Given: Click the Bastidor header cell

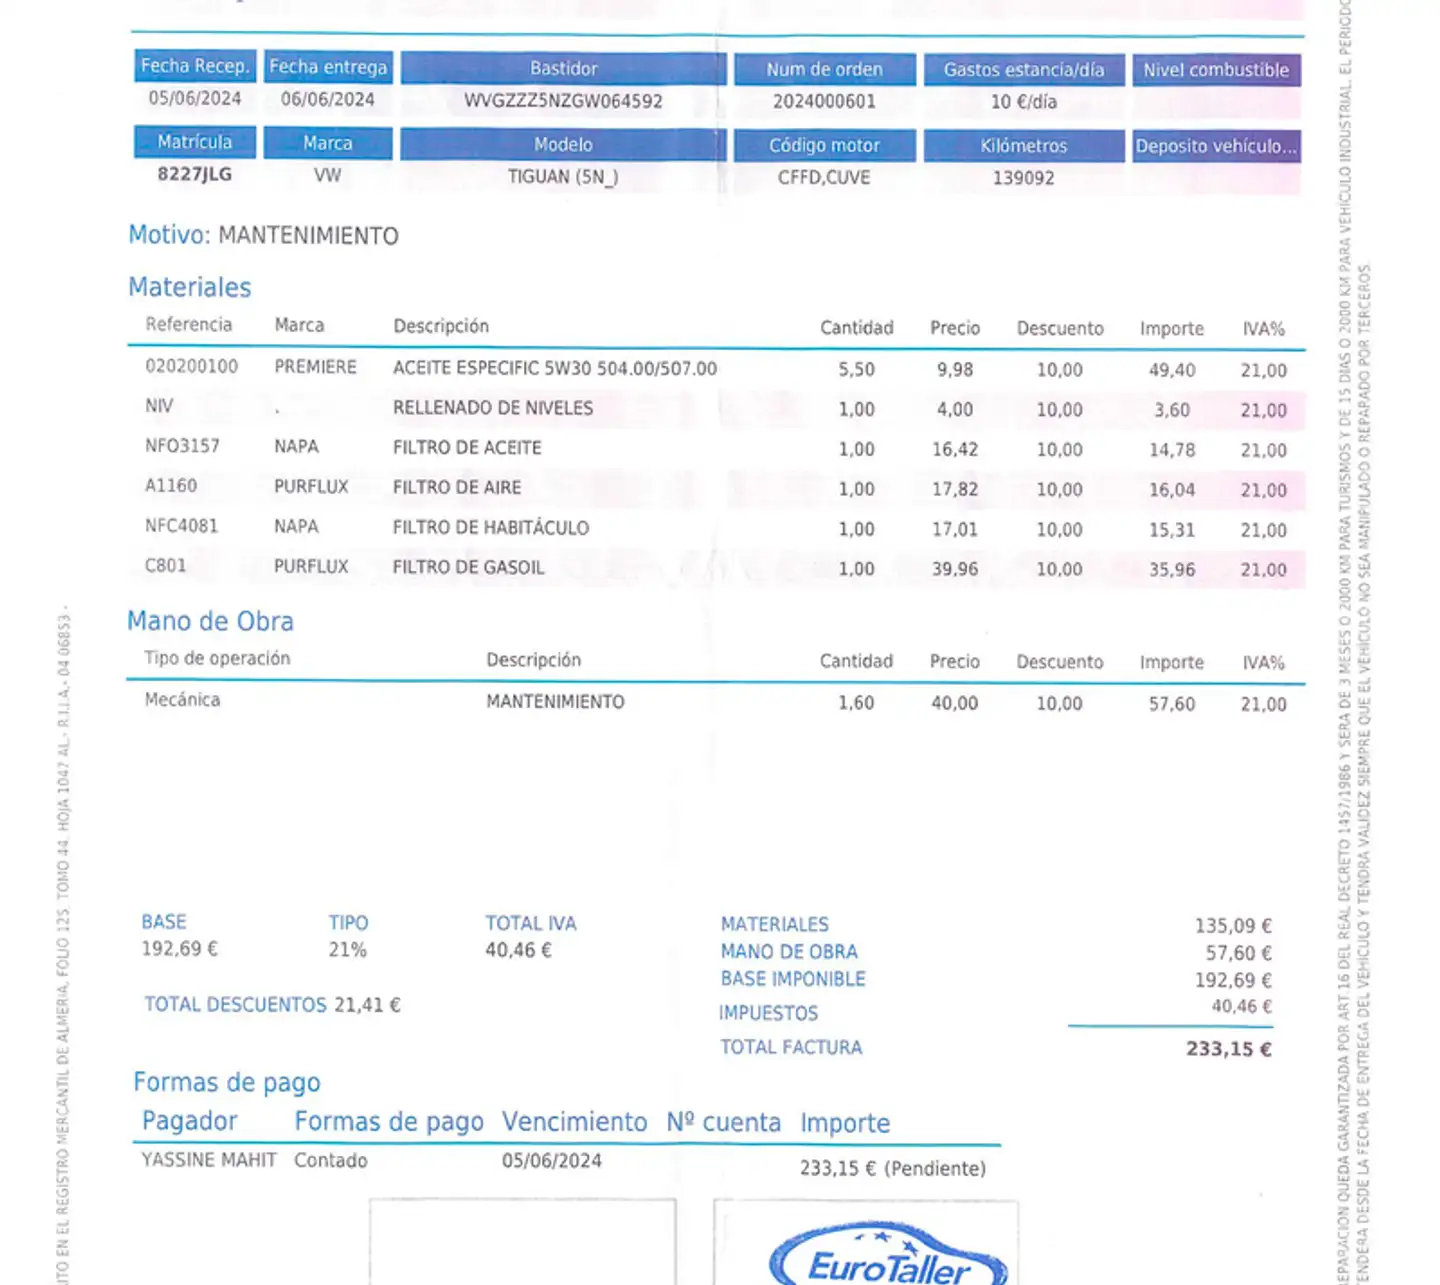Looking at the screenshot, I should [x=563, y=68].
